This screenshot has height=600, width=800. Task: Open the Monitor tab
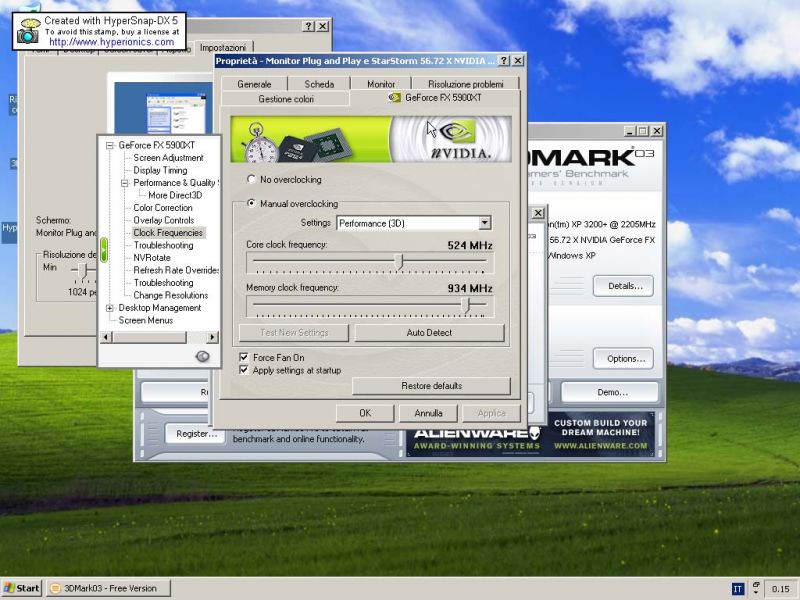[381, 84]
